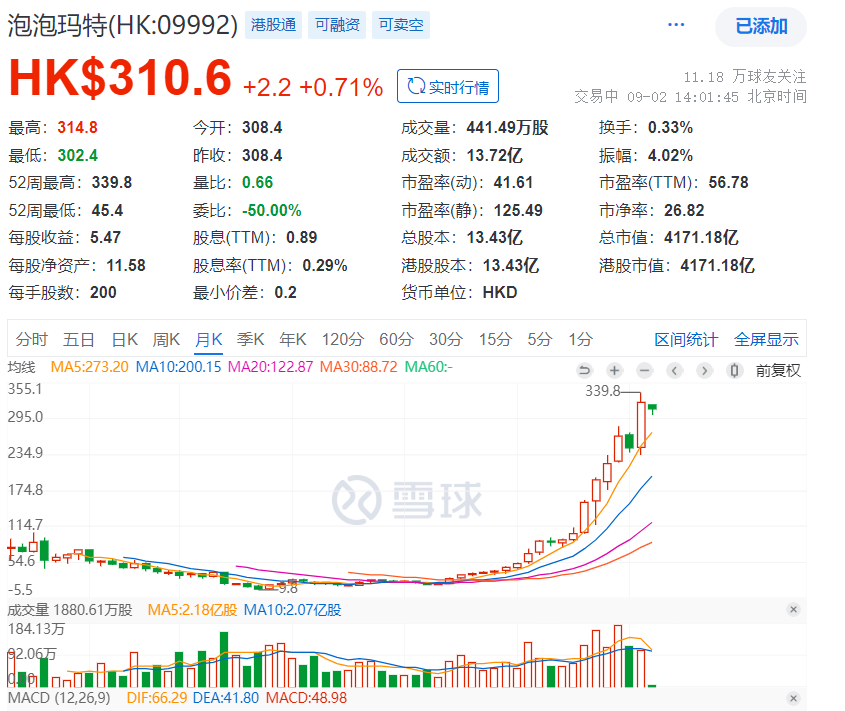845x711 pixels.
Task: Click the DIF:66.29 indicator value
Action: [x=157, y=698]
